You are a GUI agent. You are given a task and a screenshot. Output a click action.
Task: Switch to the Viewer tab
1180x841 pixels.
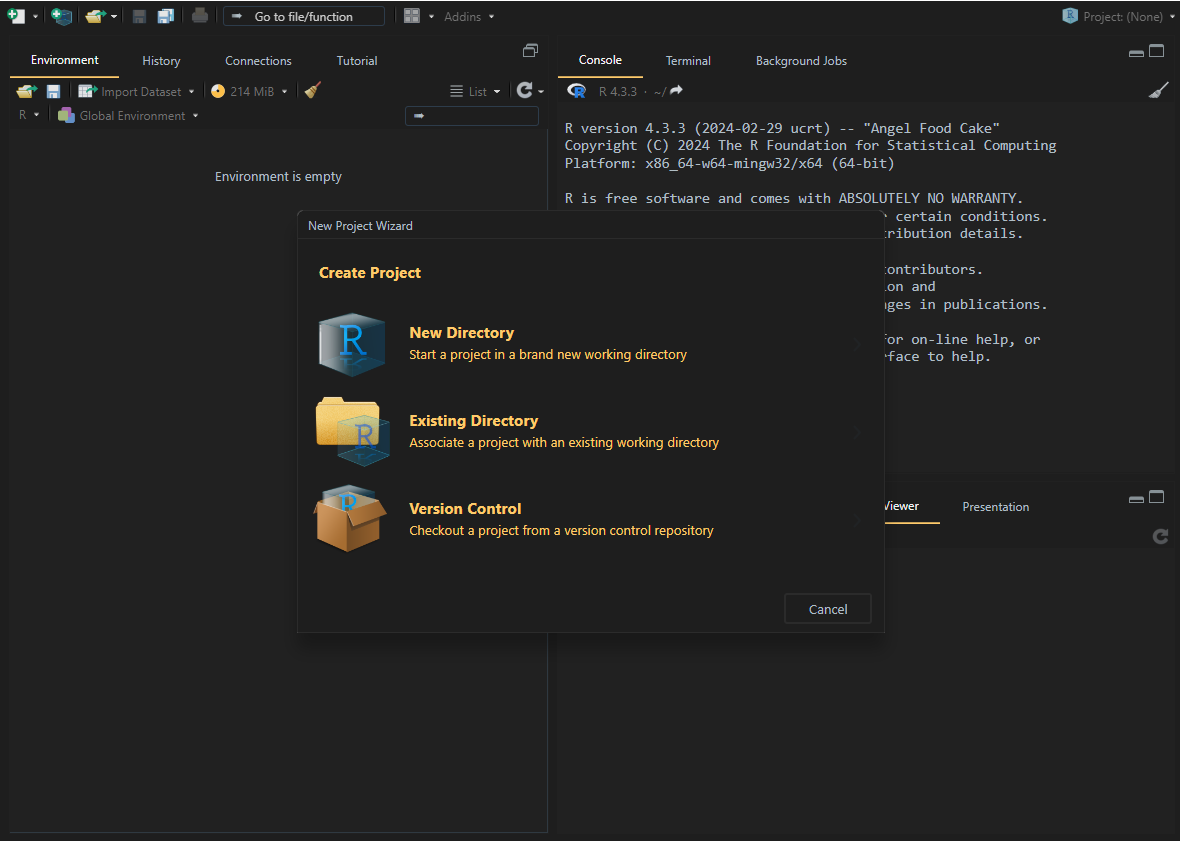point(902,506)
